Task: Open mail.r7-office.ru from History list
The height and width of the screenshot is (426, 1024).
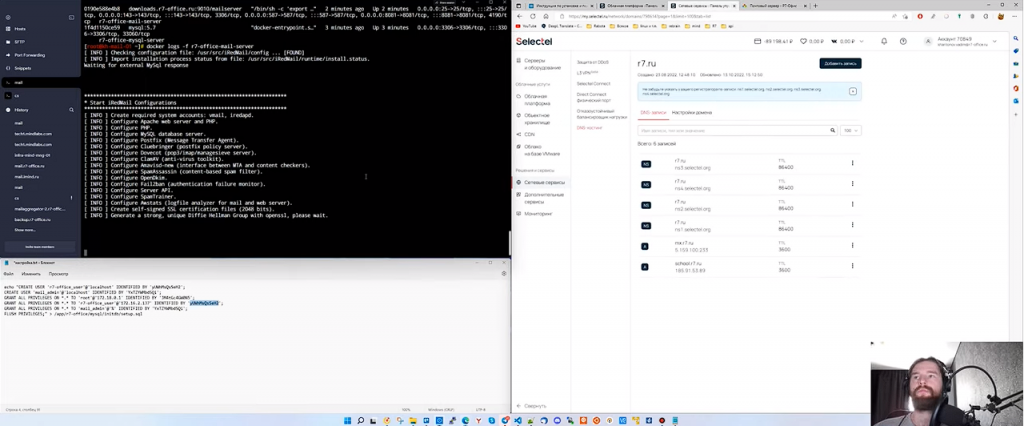Action: [29, 166]
